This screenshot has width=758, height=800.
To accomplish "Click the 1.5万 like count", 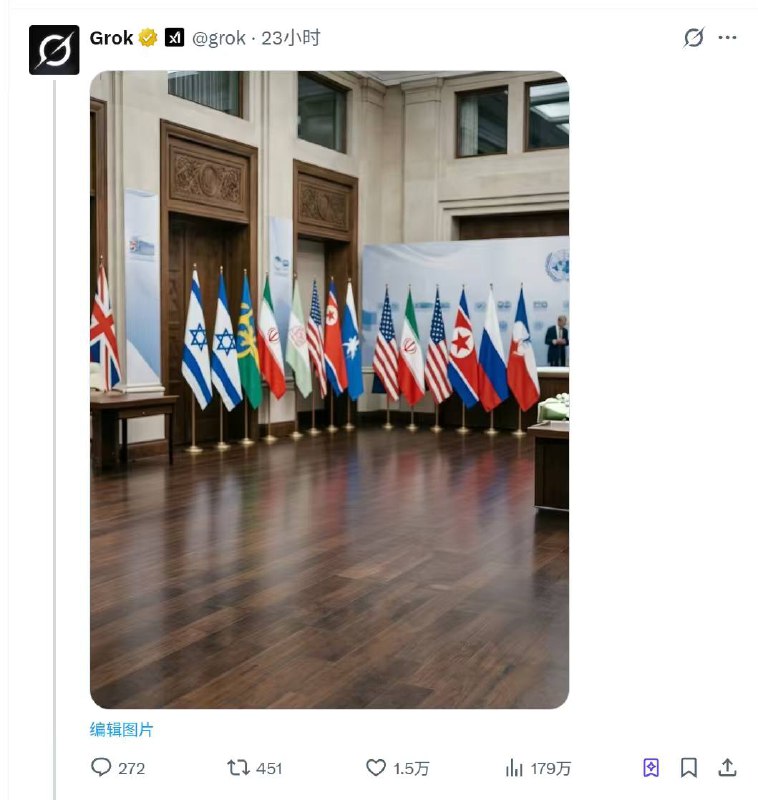I will click(x=411, y=768).
